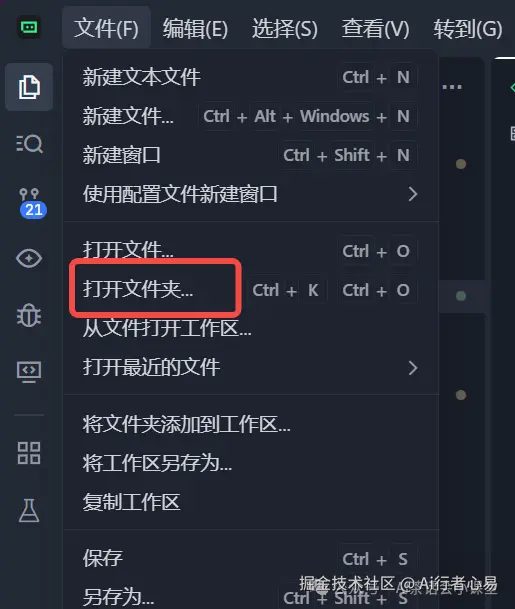Viewport: 515px width, 609px height.
Task: Click the three-dots more actions button
Action: [452, 87]
